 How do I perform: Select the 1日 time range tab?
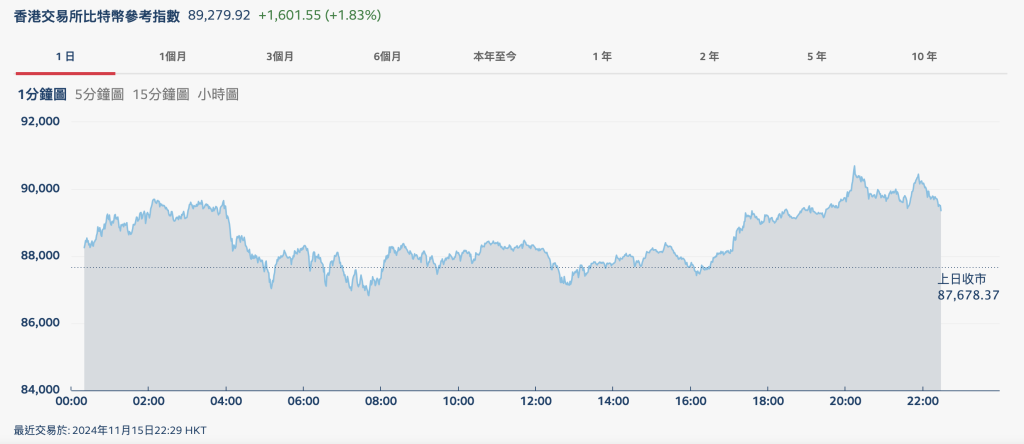click(x=65, y=57)
